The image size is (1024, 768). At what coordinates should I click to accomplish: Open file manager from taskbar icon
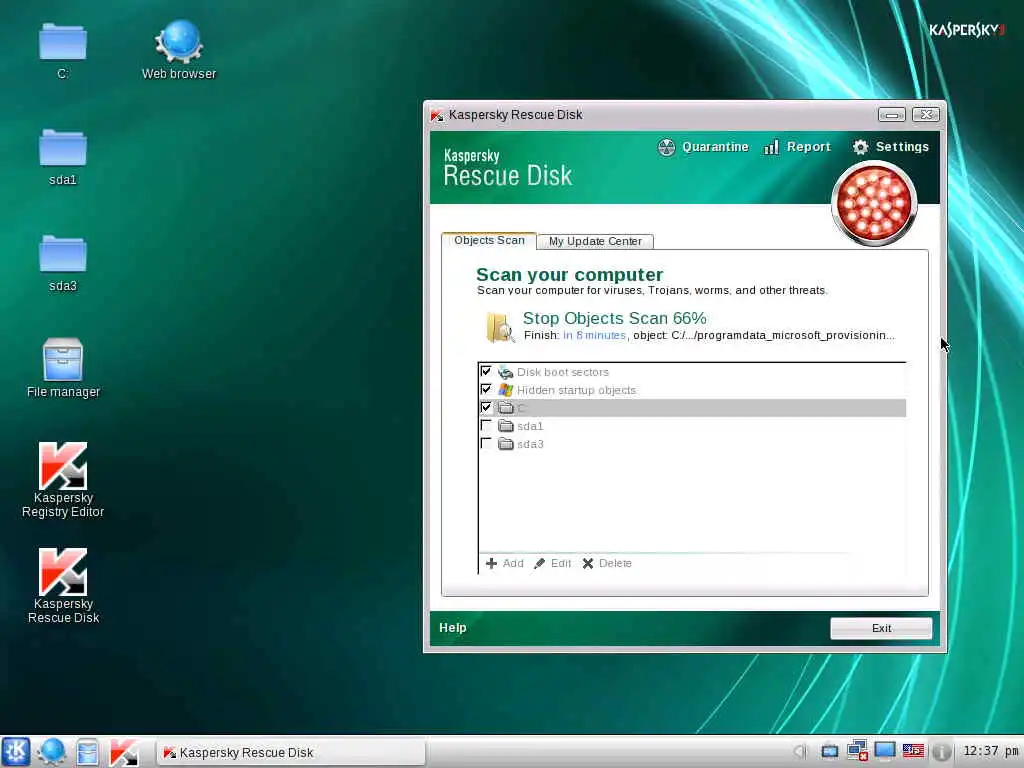coord(87,752)
